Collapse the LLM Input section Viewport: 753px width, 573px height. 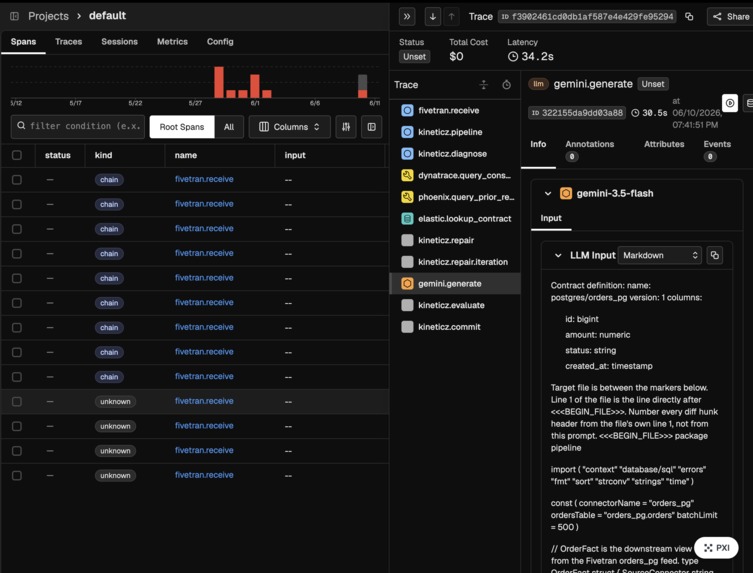tap(558, 255)
